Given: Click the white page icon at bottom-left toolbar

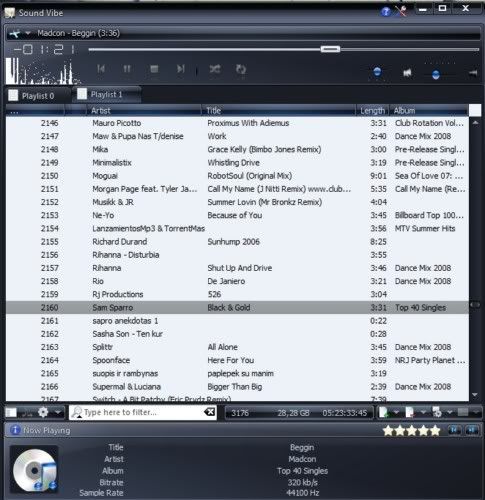Looking at the screenshot, I should point(11,412).
